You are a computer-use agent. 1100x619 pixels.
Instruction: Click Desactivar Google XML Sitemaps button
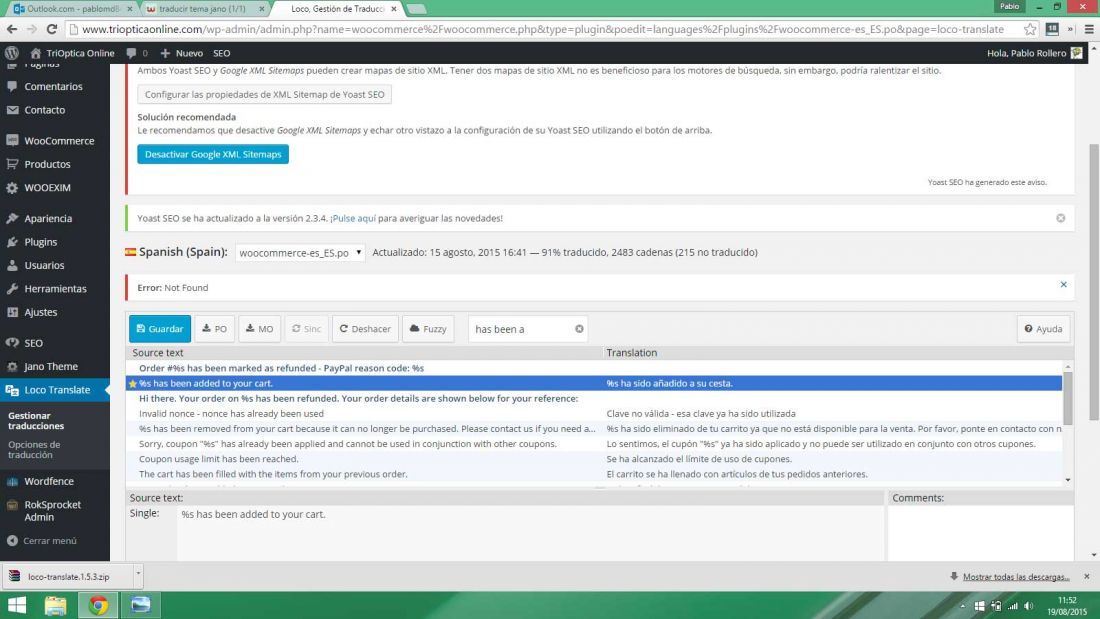(x=213, y=154)
